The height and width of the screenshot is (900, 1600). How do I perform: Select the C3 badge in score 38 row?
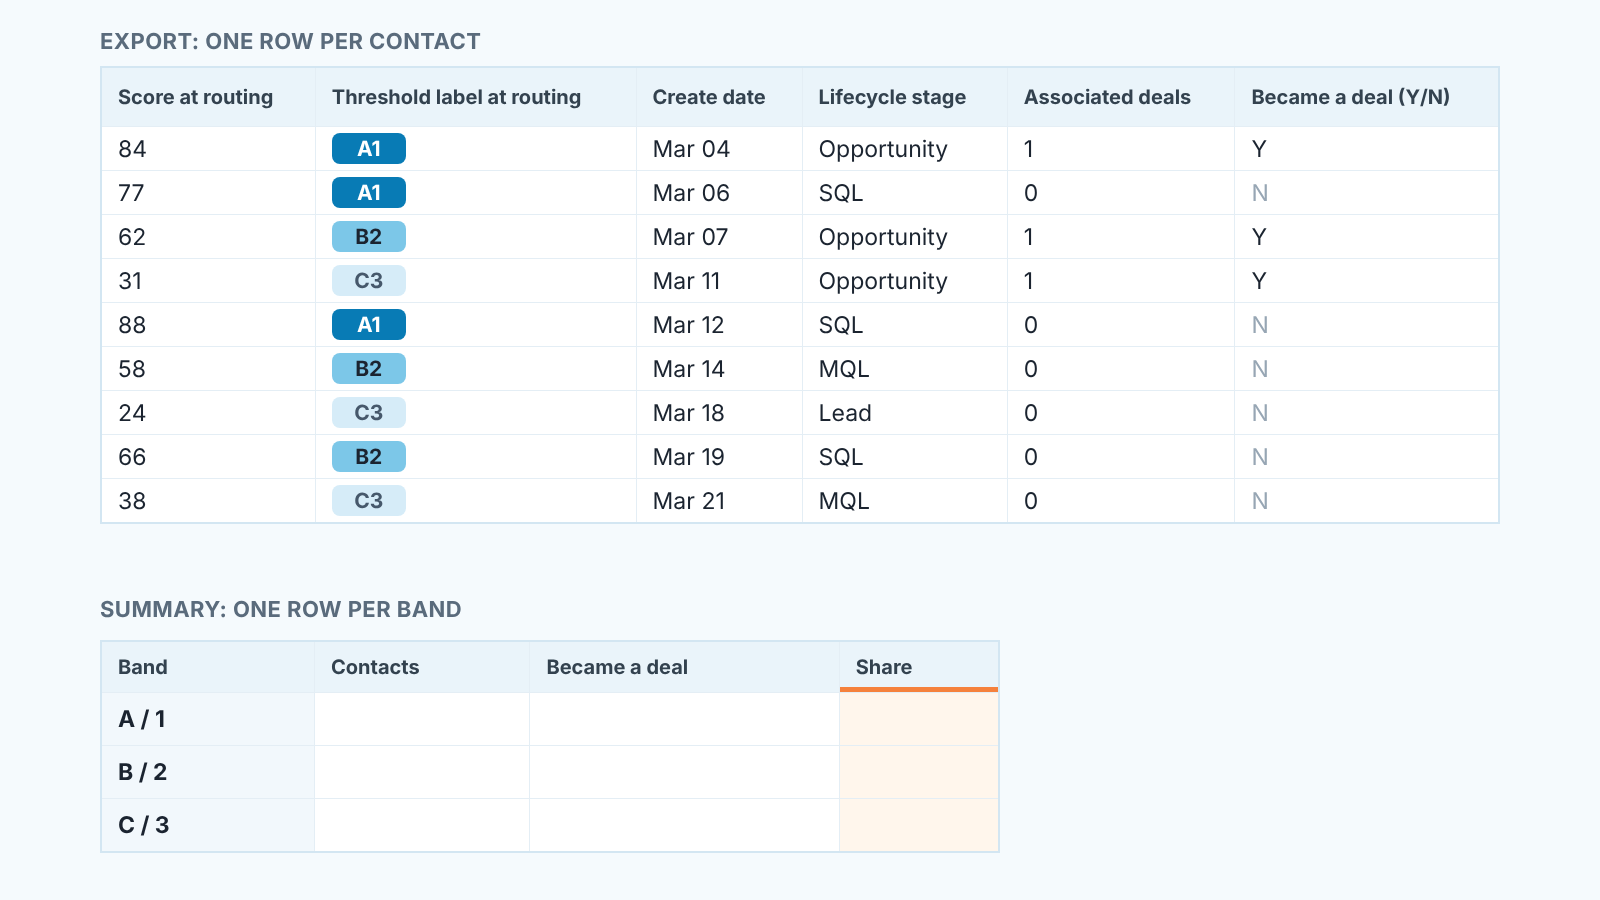click(x=369, y=501)
